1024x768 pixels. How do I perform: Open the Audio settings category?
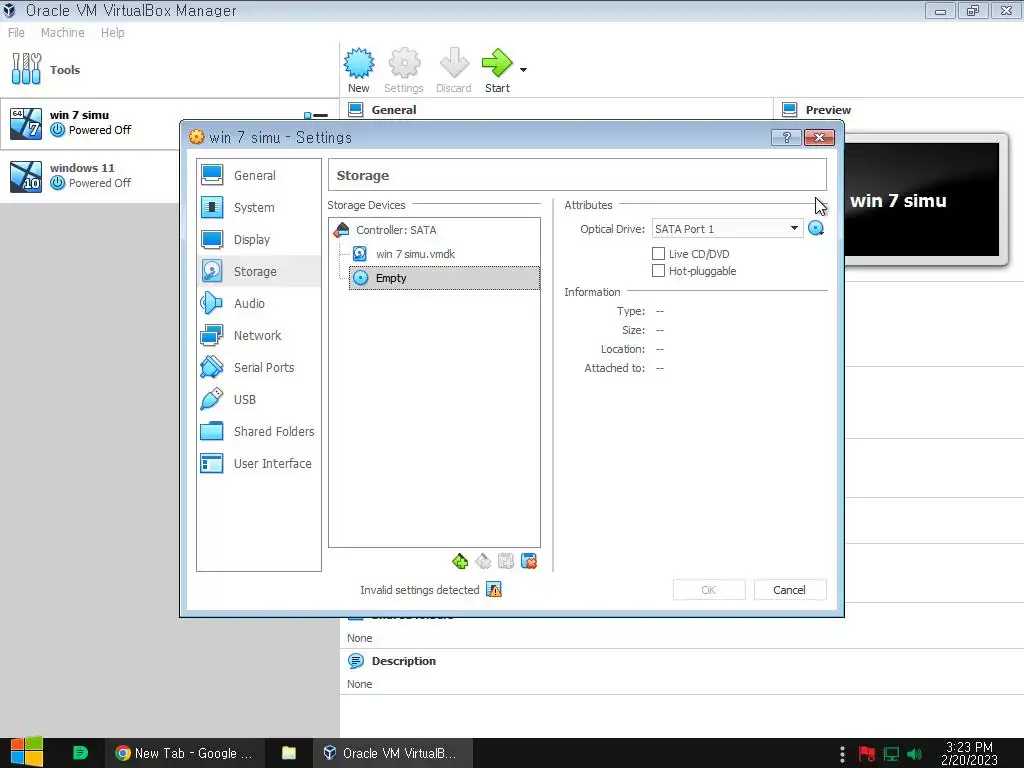[259, 303]
